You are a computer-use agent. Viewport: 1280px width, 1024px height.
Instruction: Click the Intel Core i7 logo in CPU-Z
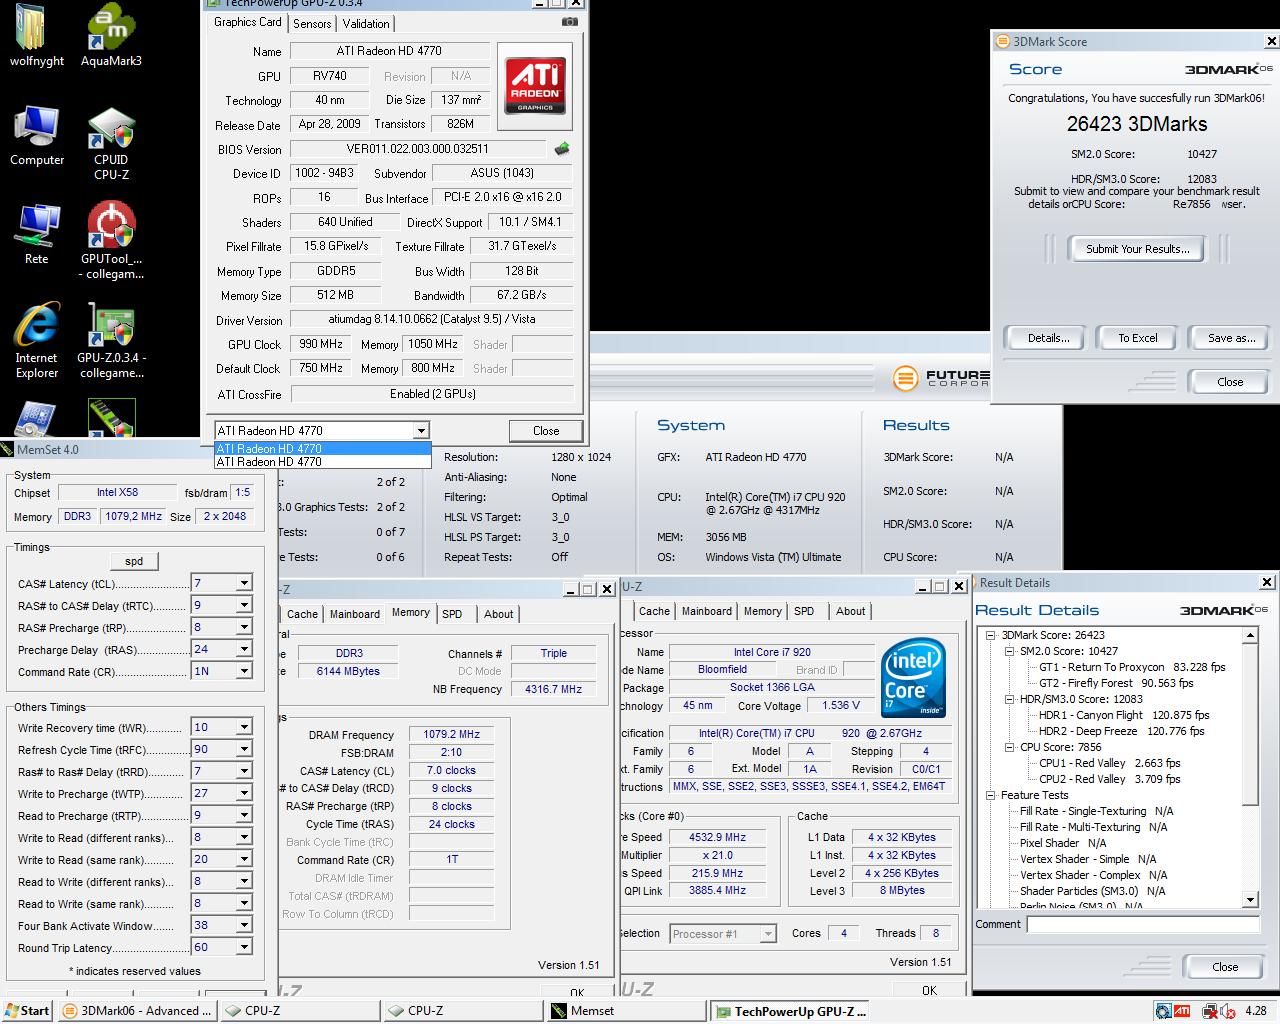tap(913, 677)
